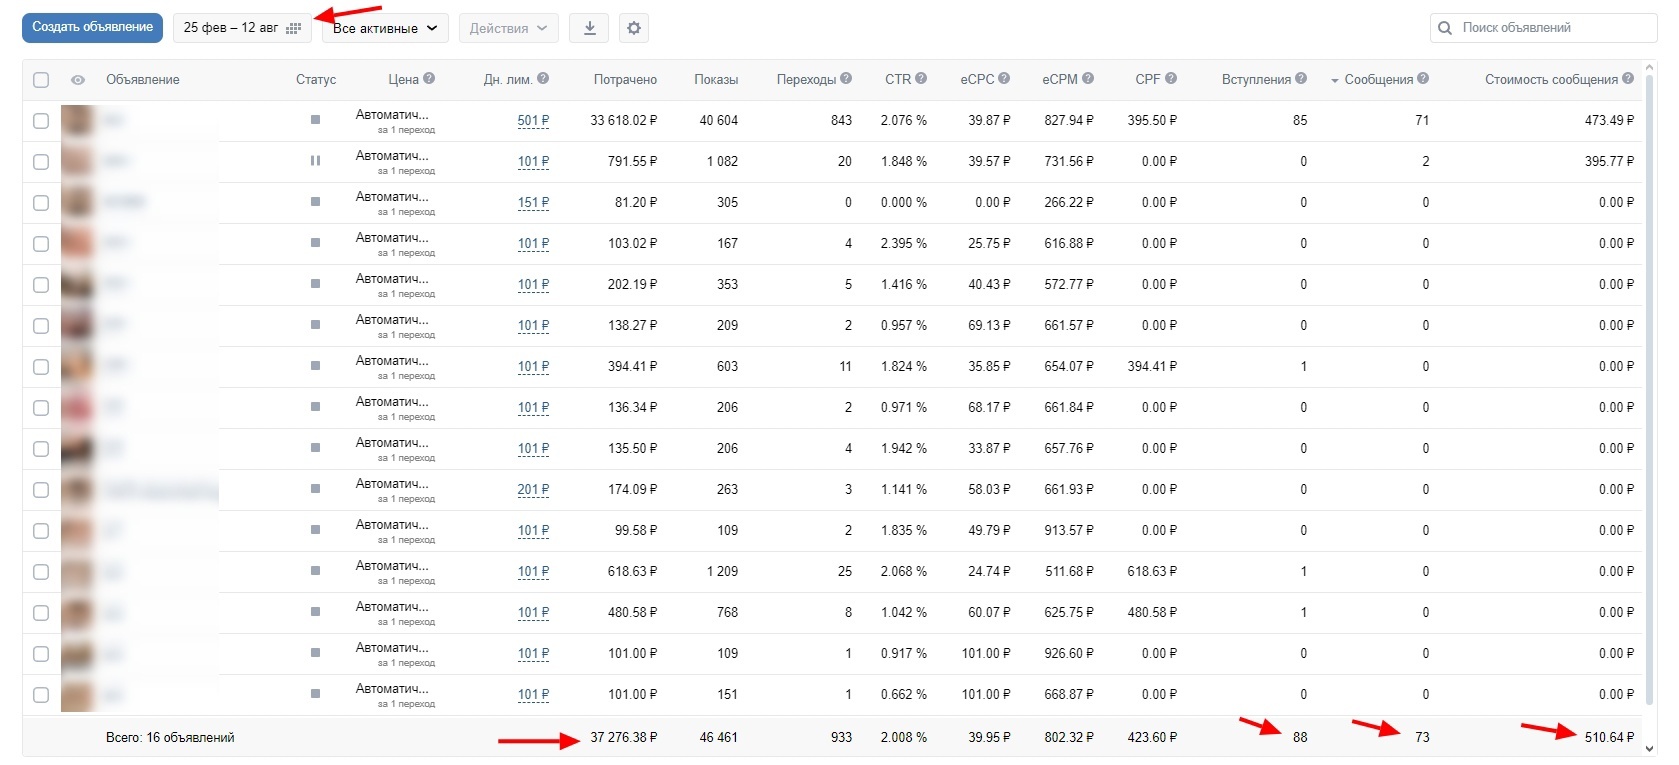Viewport: 1679px width, 765px height.
Task: Click help icon next to Переходы
Action: [846, 78]
